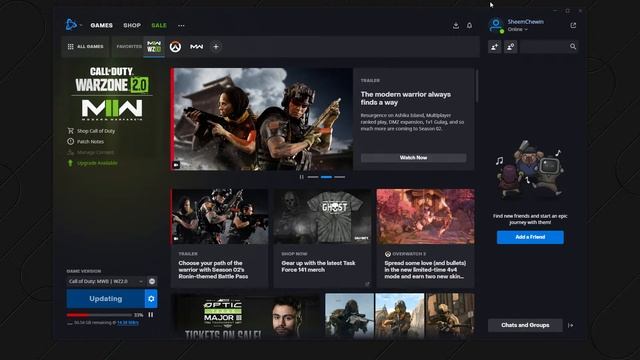Viewport: 640px width, 360px height.
Task: Open the three-dot more menu
Action: [x=181, y=26]
